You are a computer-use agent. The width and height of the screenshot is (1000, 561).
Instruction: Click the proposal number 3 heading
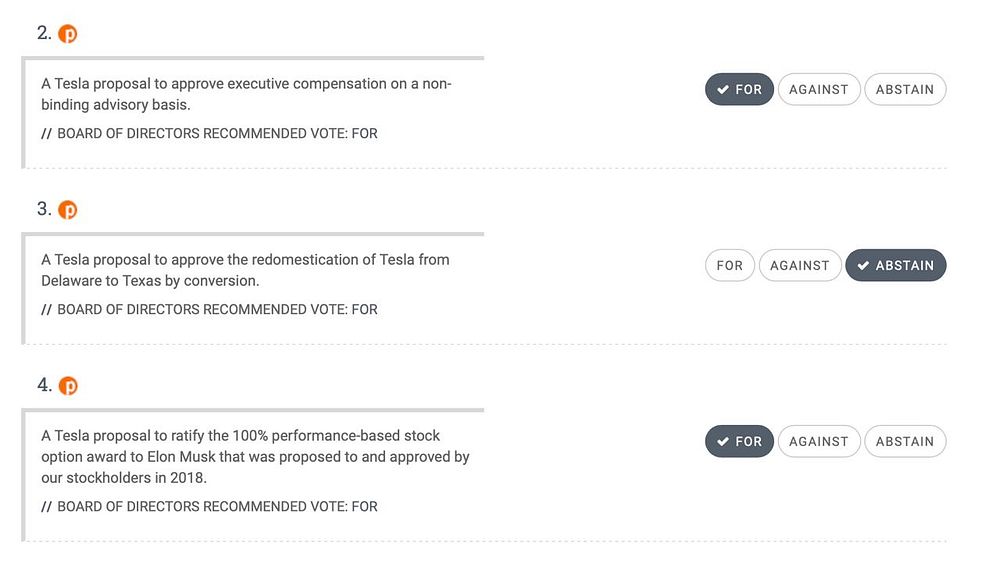44,209
